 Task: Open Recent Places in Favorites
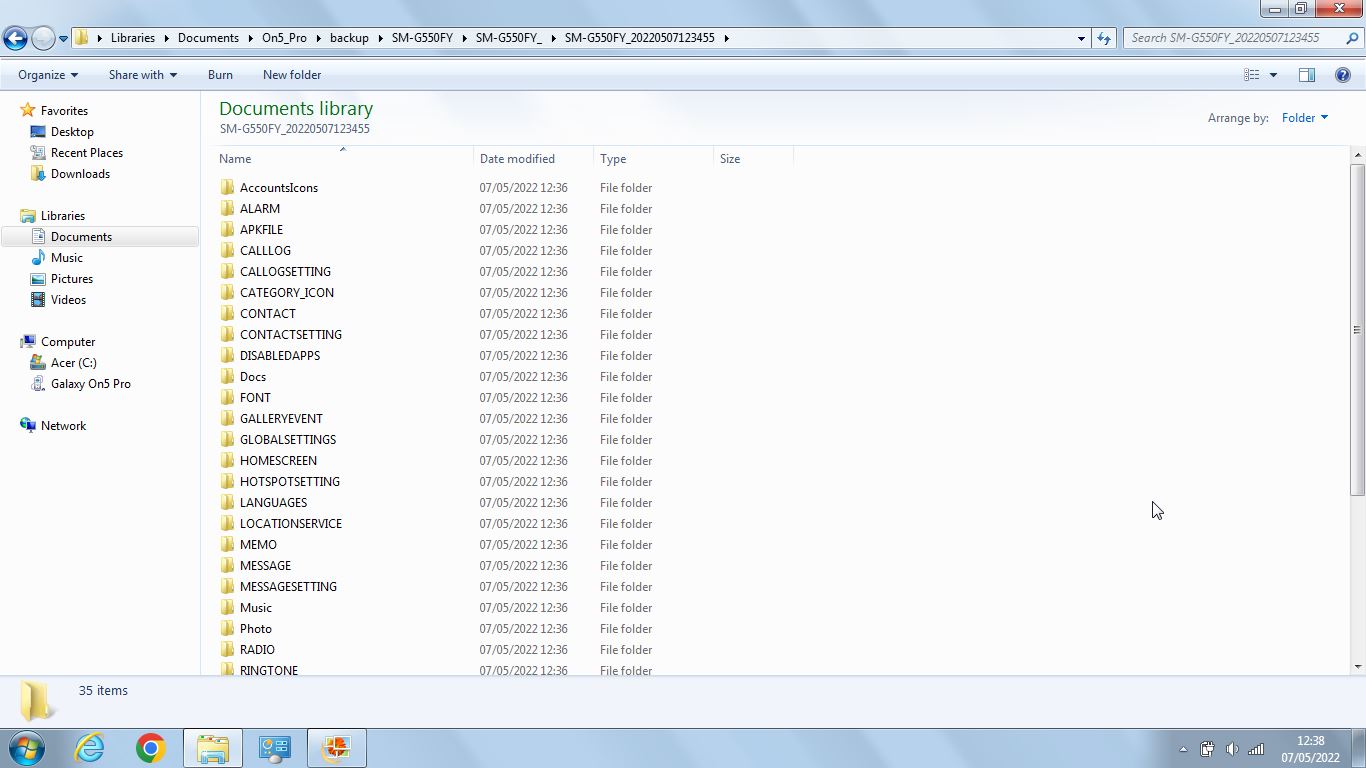[x=87, y=153]
